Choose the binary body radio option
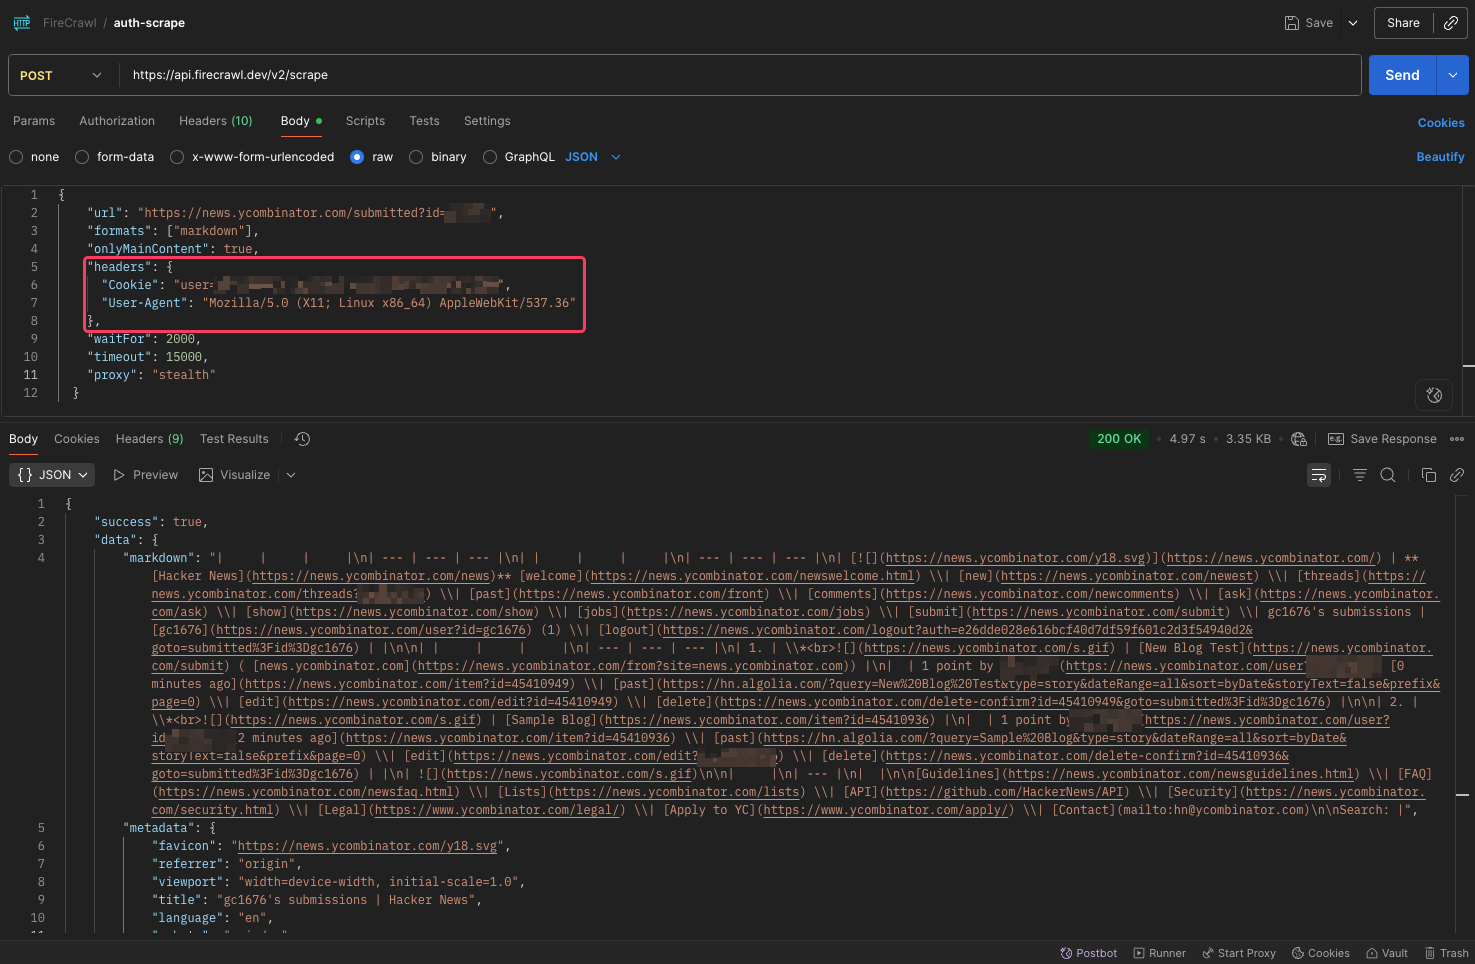Viewport: 1475px width, 964px height. click(x=416, y=157)
